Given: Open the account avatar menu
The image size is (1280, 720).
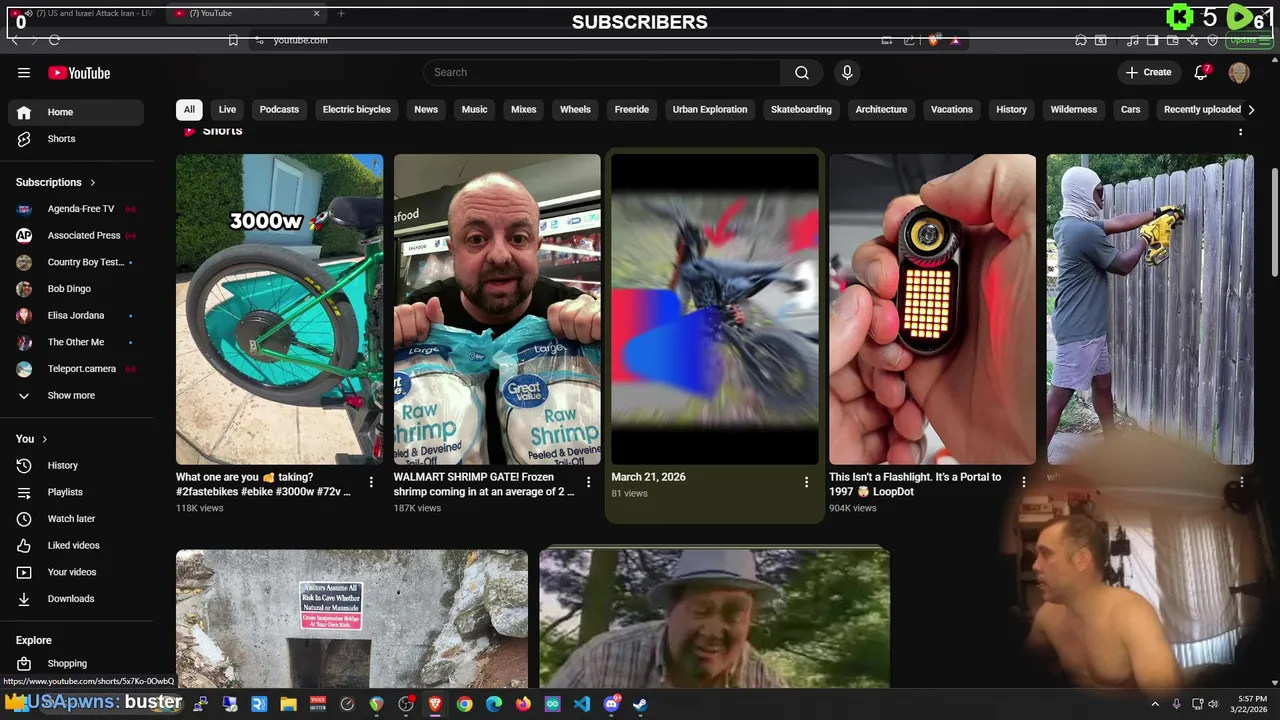Looking at the screenshot, I should coord(1239,72).
